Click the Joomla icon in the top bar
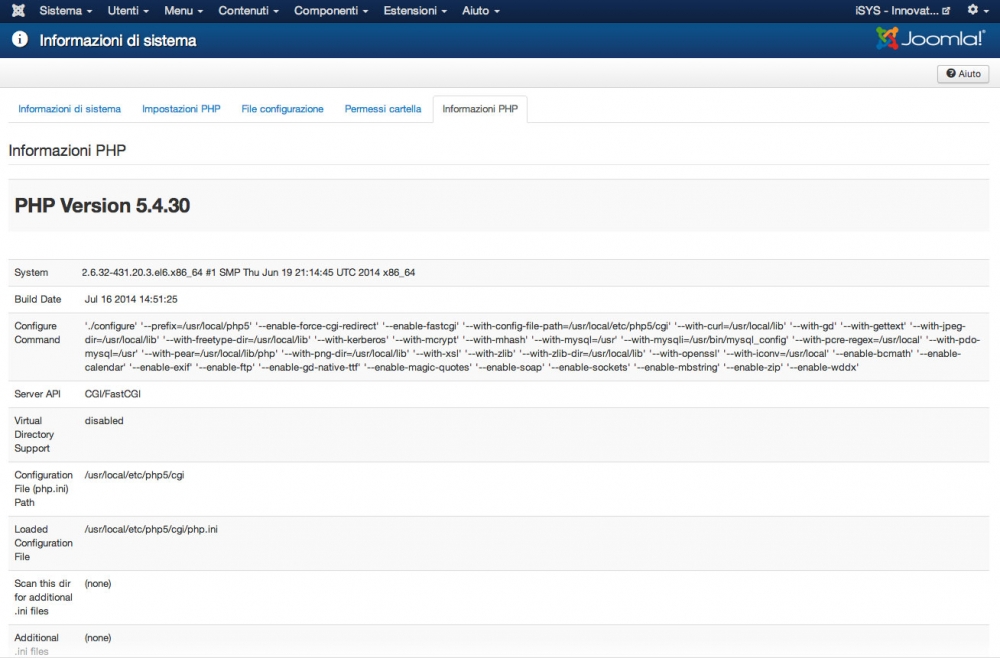The height and width of the screenshot is (658, 1000). pos(18,10)
